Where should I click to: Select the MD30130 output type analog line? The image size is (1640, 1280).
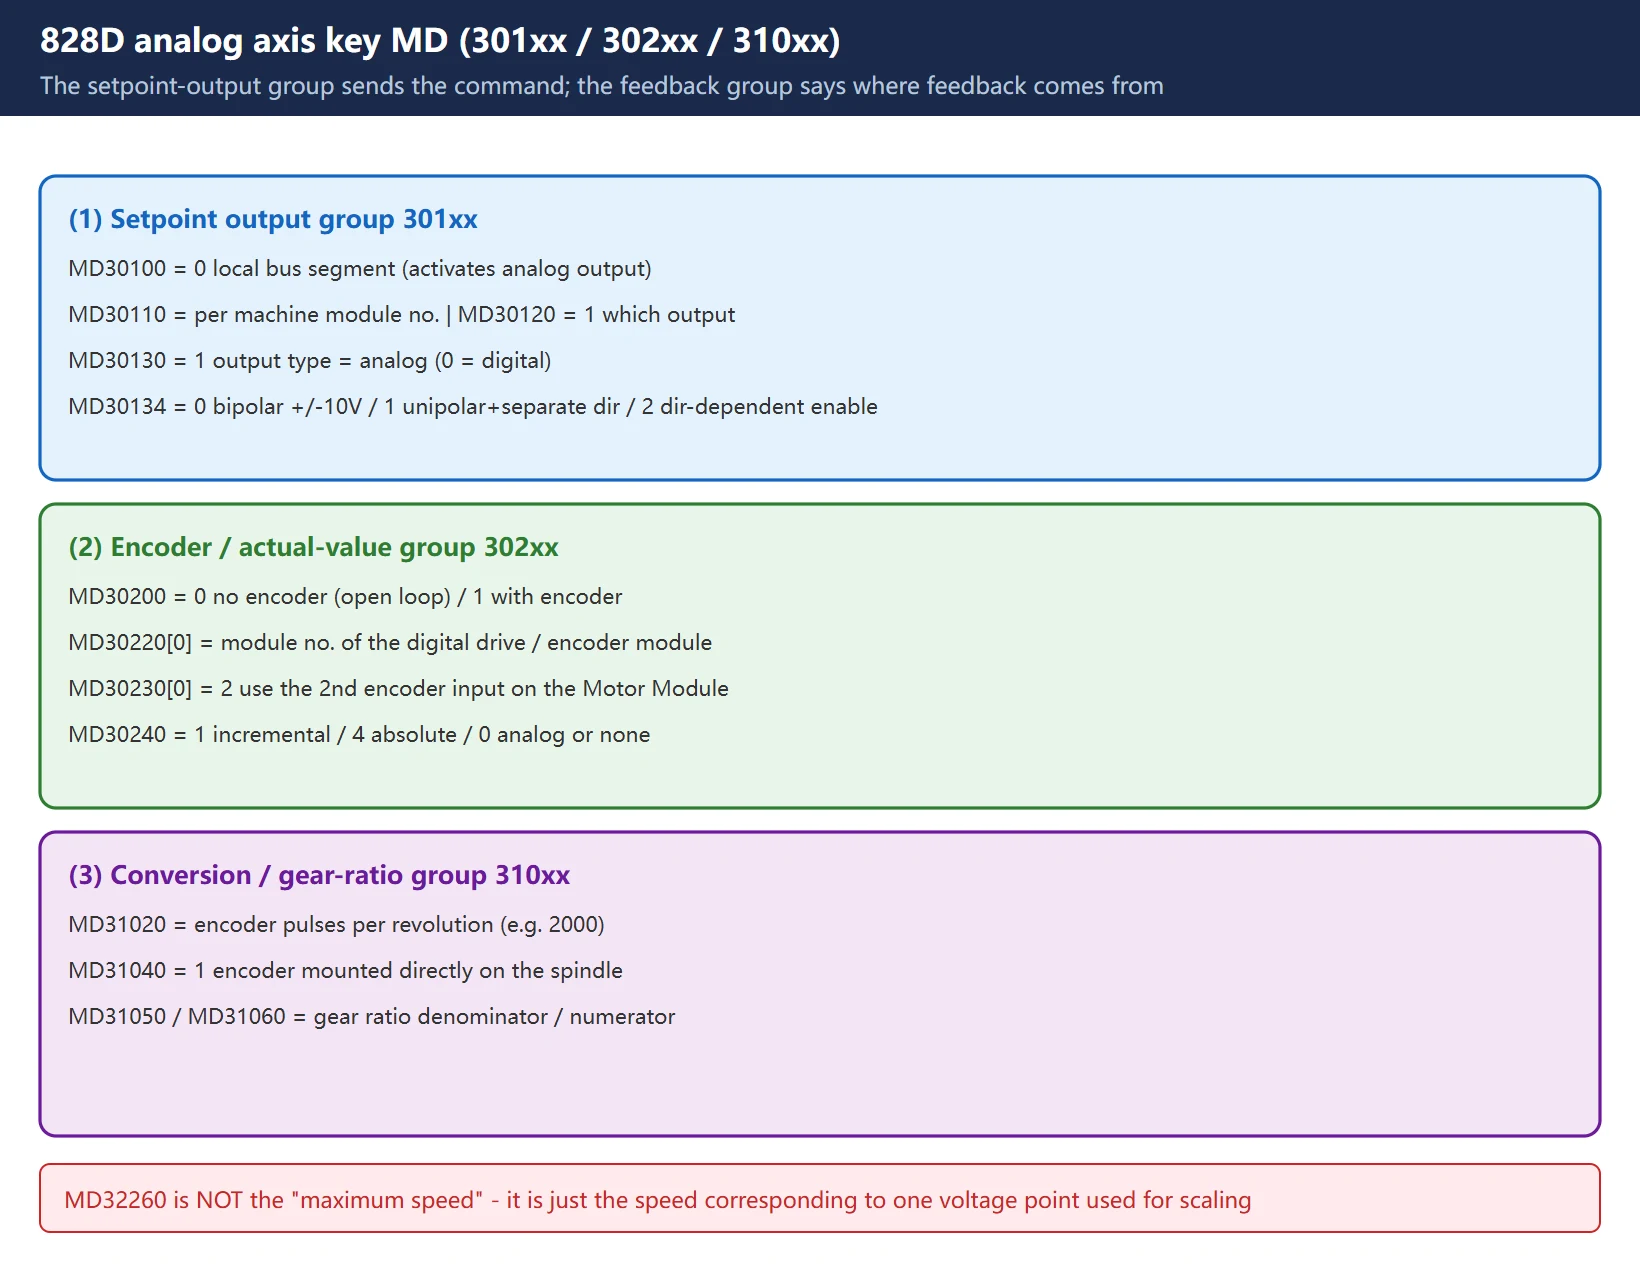310,360
